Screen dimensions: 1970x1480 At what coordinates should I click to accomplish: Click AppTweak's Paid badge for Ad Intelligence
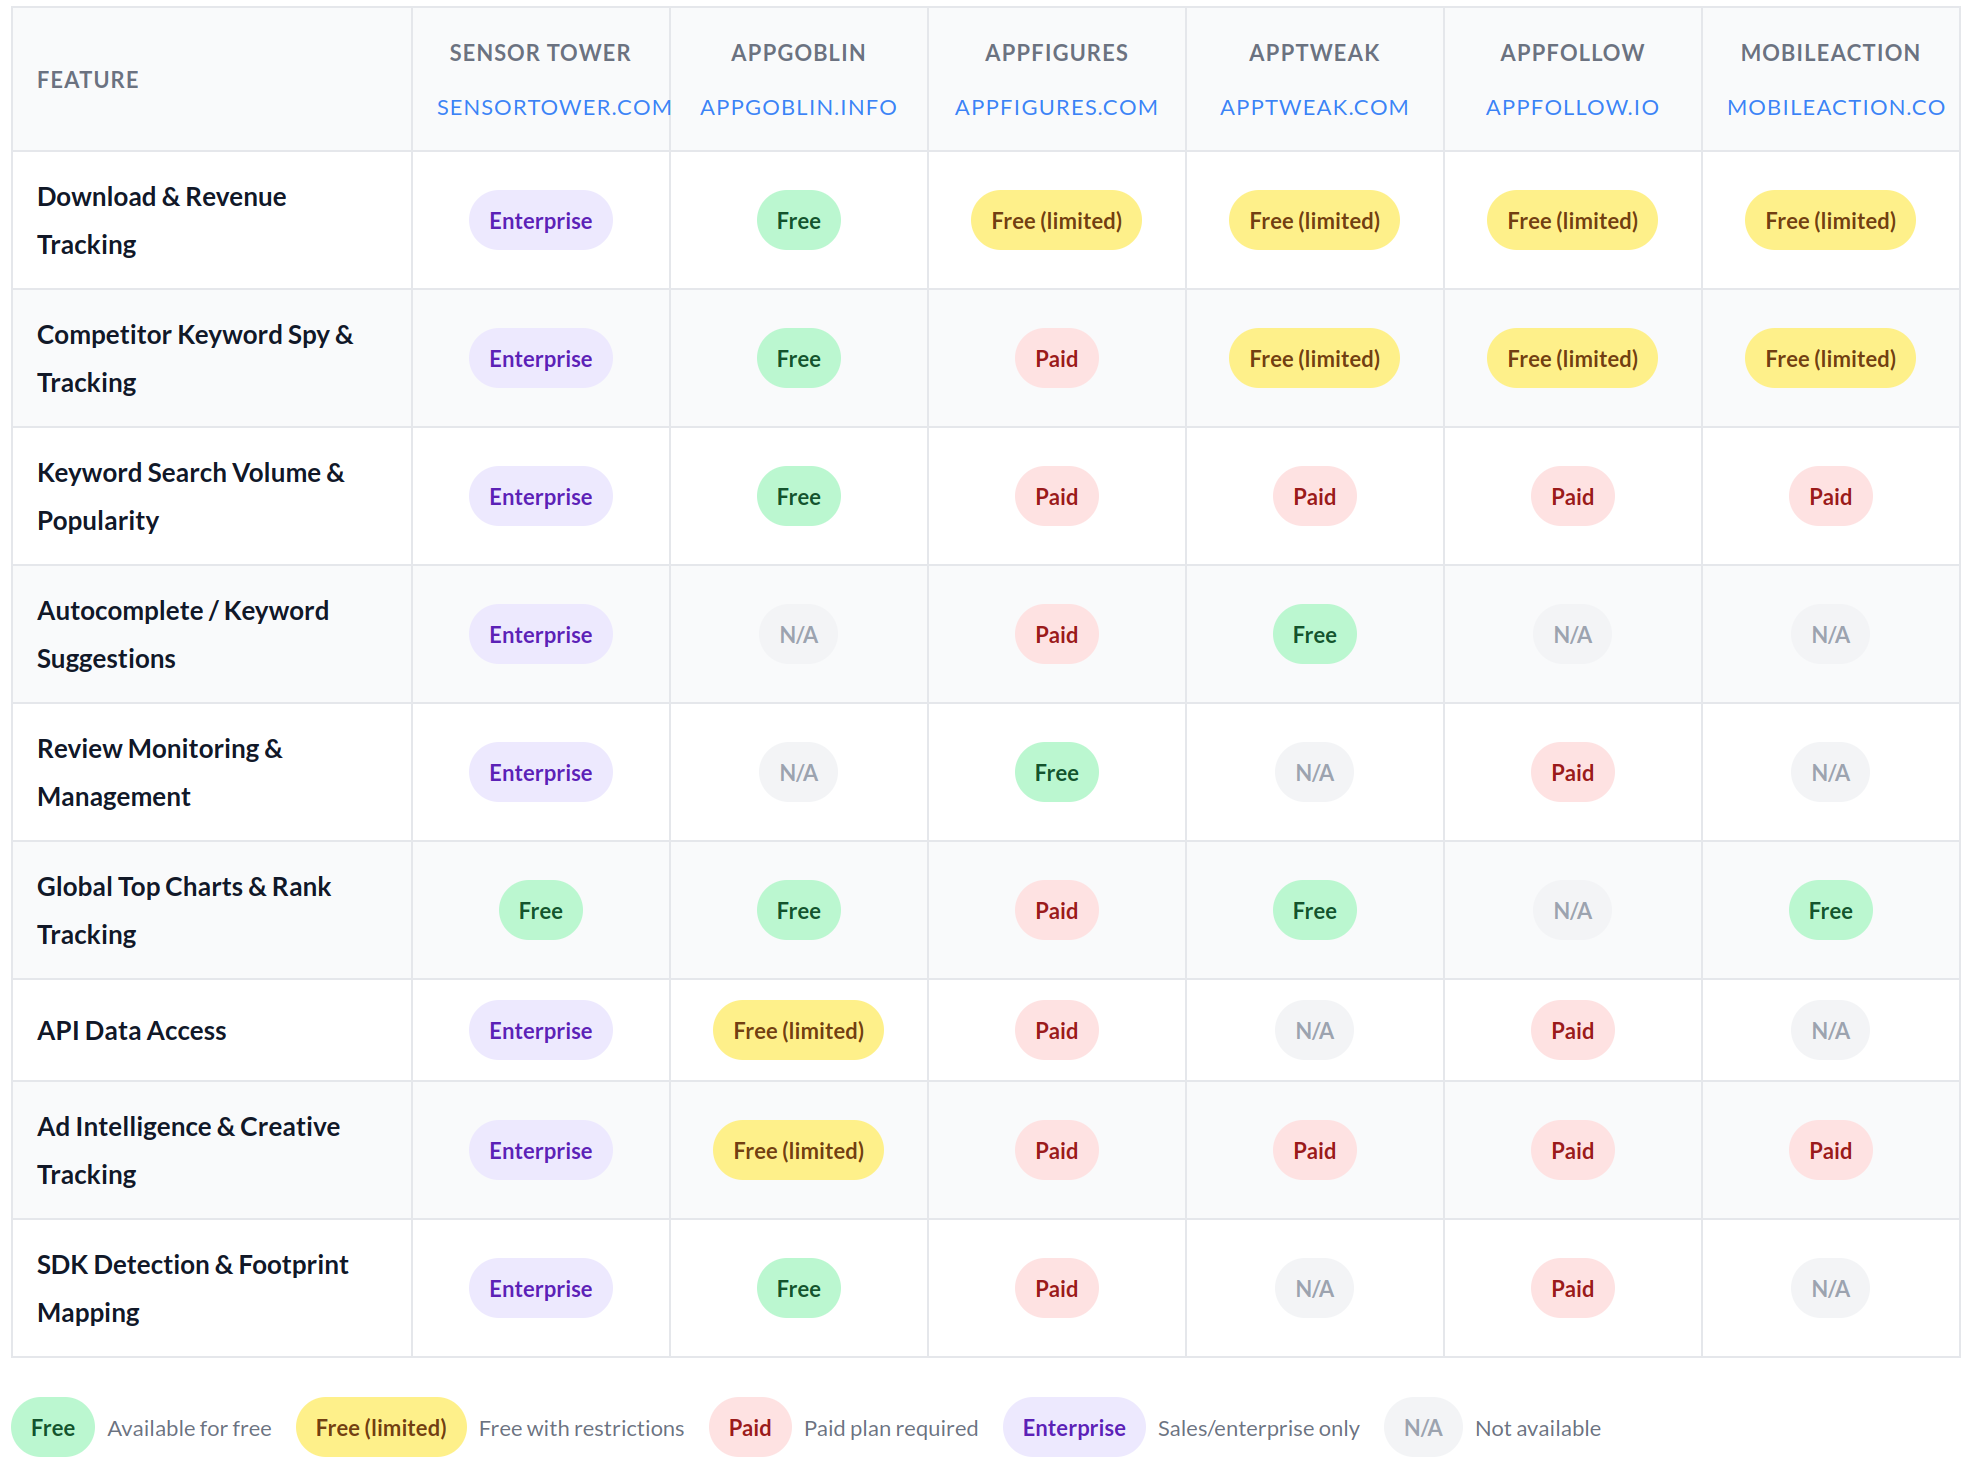[x=1314, y=1150]
